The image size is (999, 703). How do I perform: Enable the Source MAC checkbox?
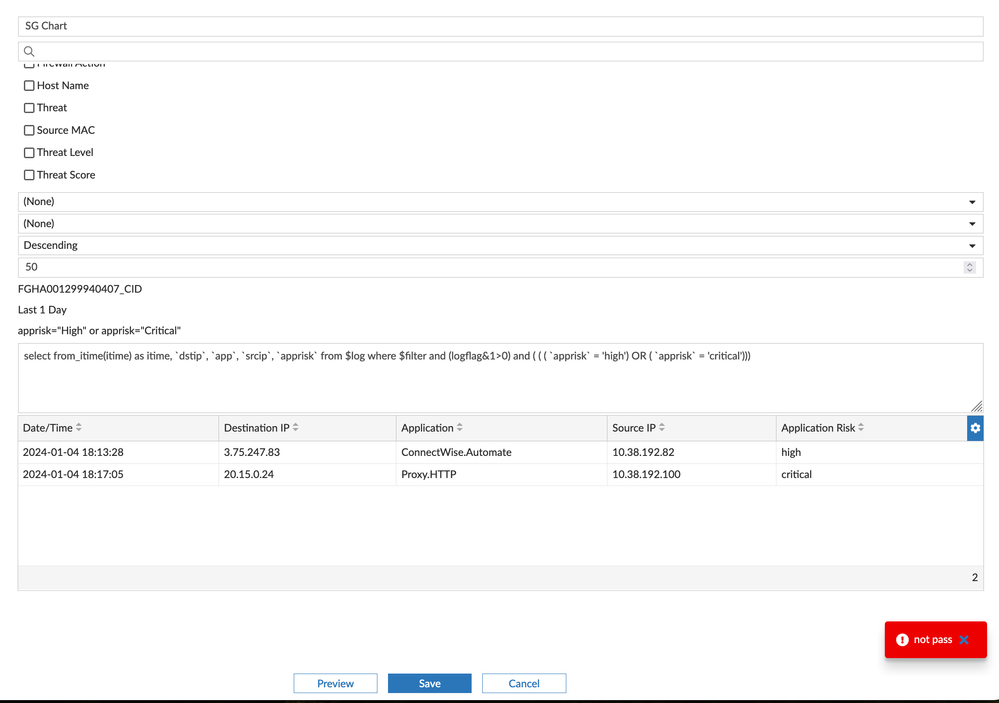pyautogui.click(x=29, y=130)
